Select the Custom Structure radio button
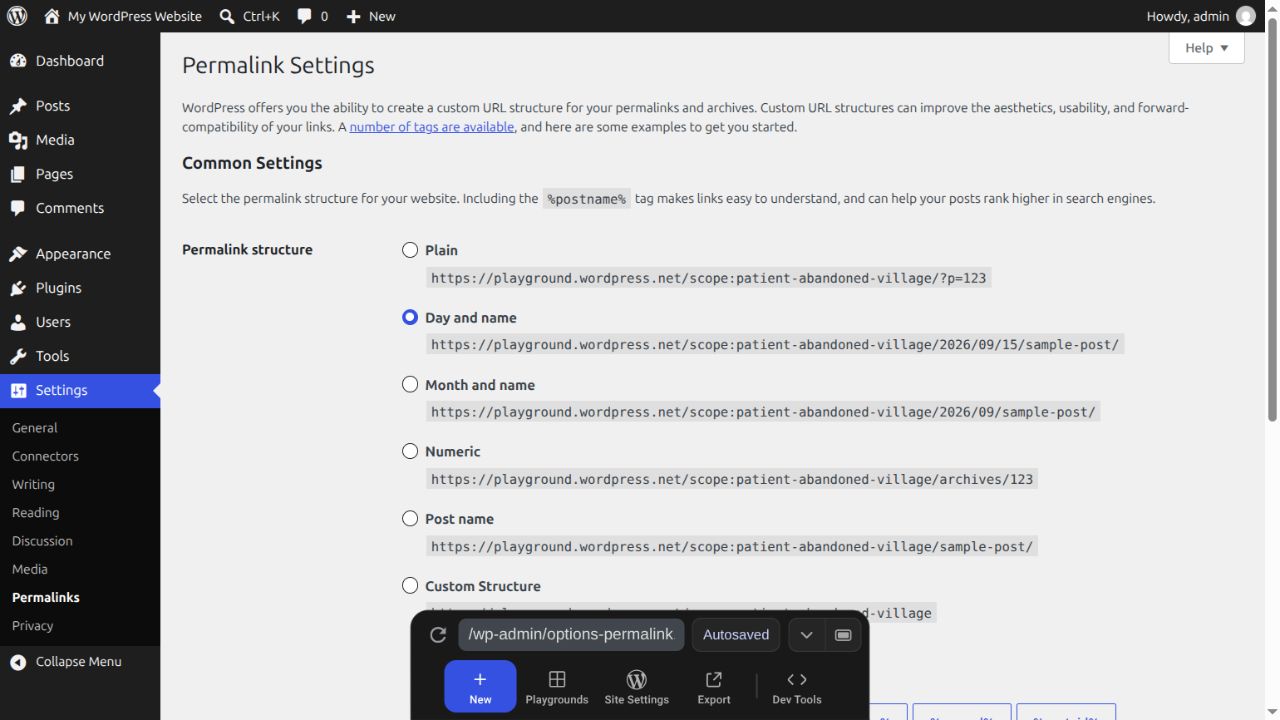The height and width of the screenshot is (720, 1280). point(410,585)
